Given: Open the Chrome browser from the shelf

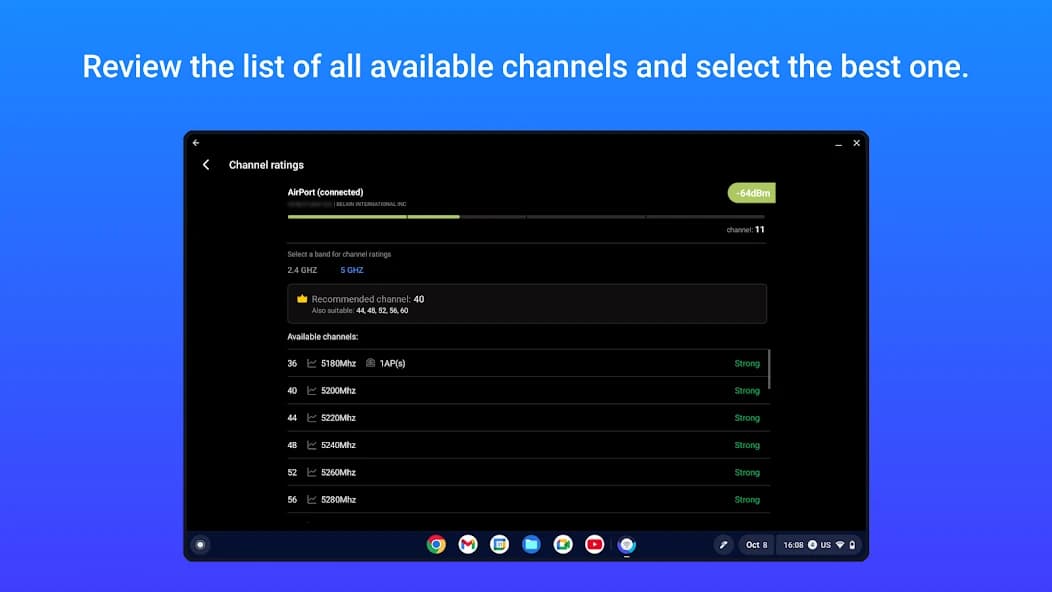Looking at the screenshot, I should (x=436, y=545).
